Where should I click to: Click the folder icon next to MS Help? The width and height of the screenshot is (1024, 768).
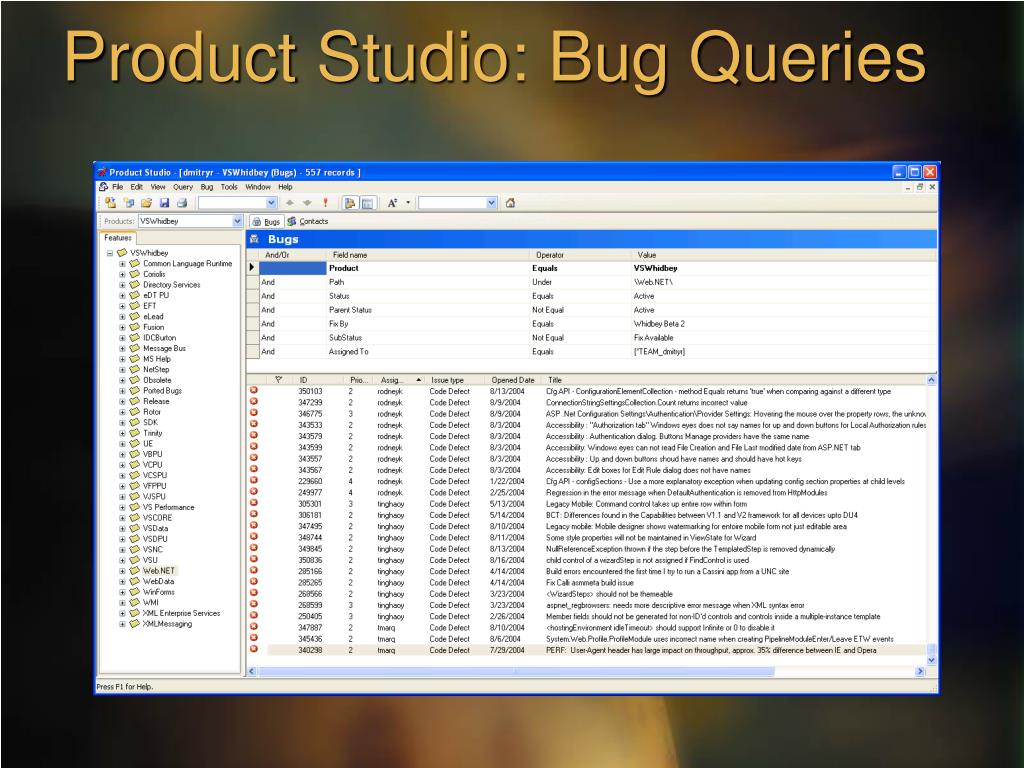pos(135,359)
